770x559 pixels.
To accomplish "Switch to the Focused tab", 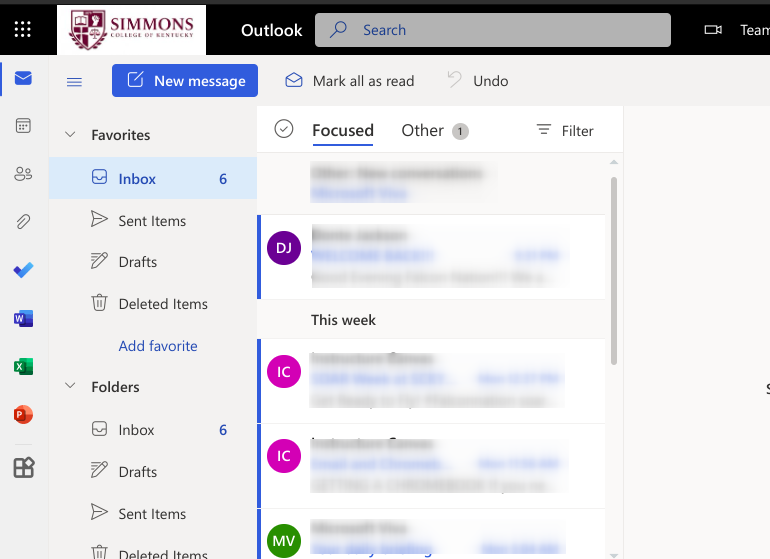I will [x=343, y=131].
